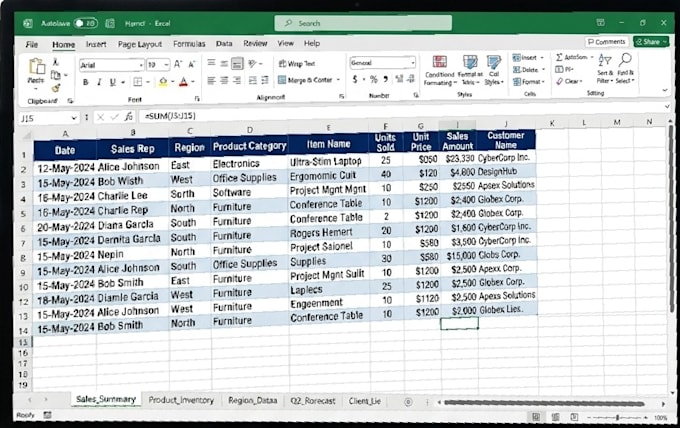
Task: Apply underline formatting
Action: (x=113, y=82)
